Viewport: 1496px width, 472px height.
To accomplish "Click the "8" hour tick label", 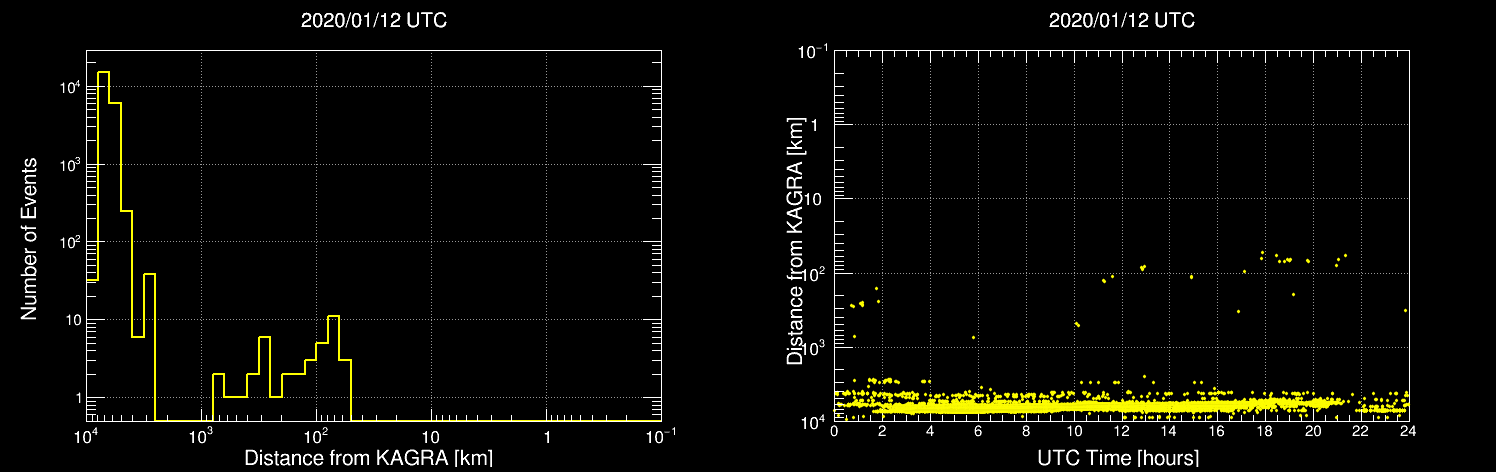I will coord(1026,432).
